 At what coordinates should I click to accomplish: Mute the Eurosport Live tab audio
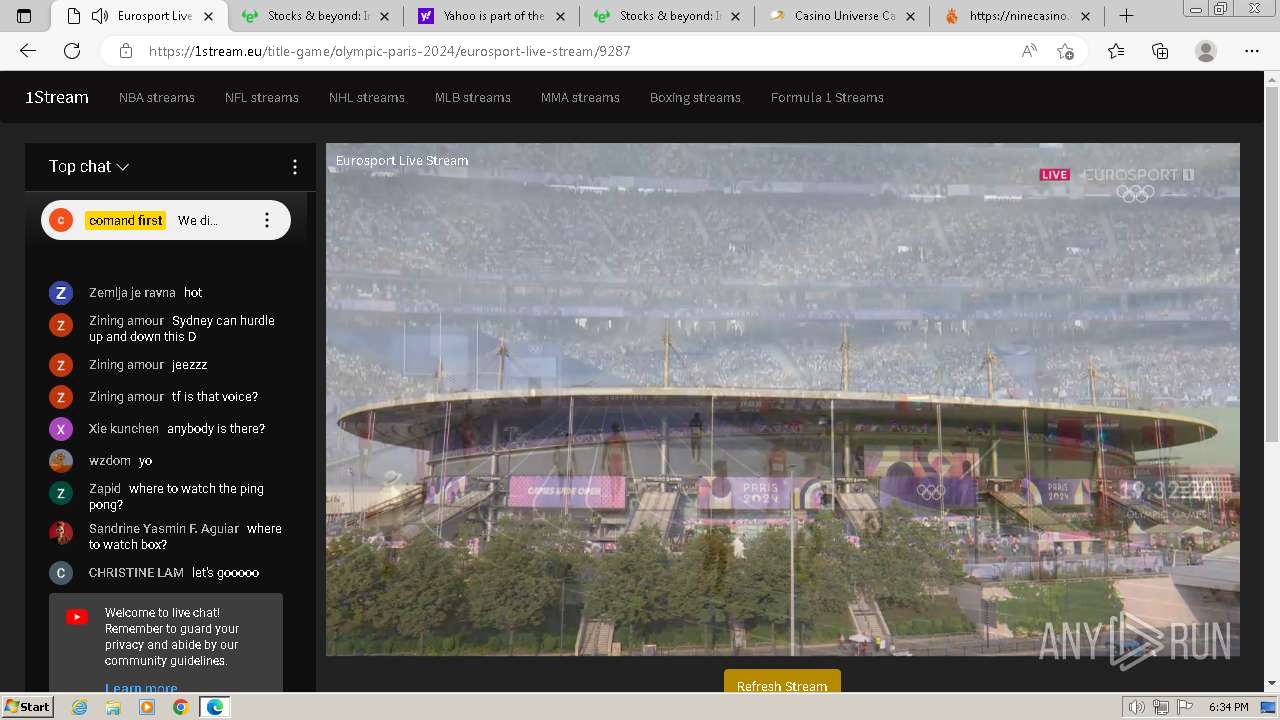[x=100, y=16]
